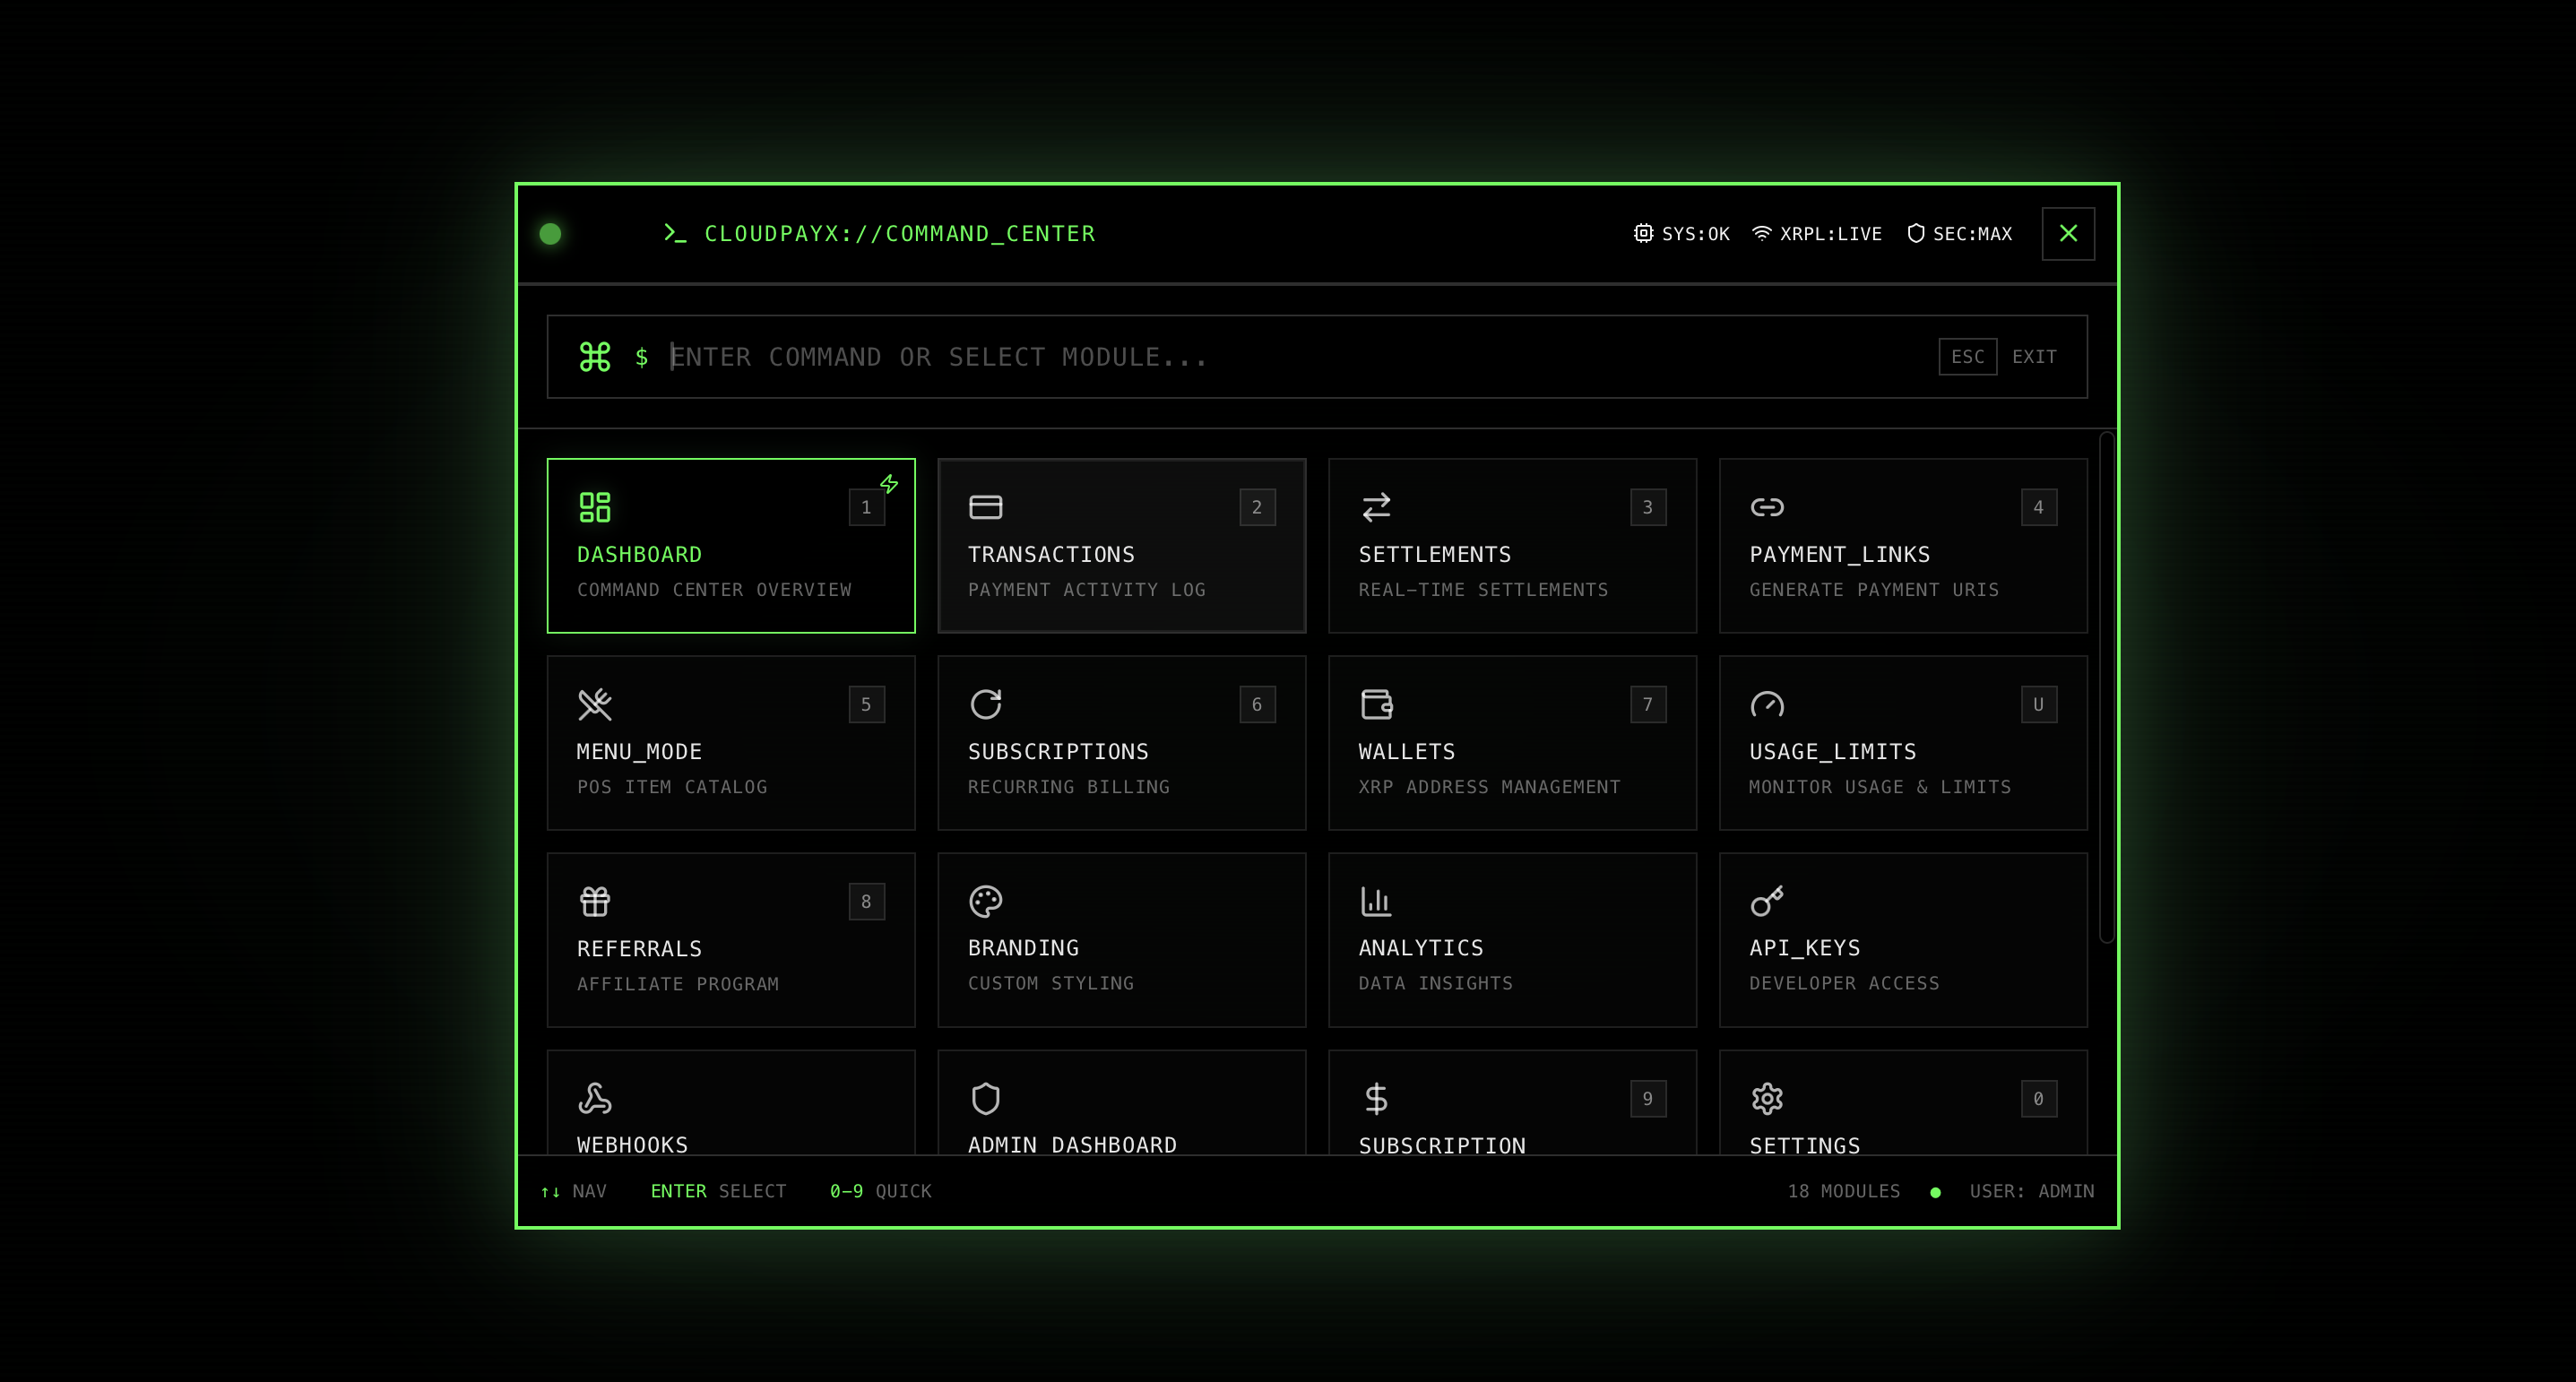2576x1382 pixels.
Task: Click the Payment_Links chain link icon
Action: (1767, 507)
